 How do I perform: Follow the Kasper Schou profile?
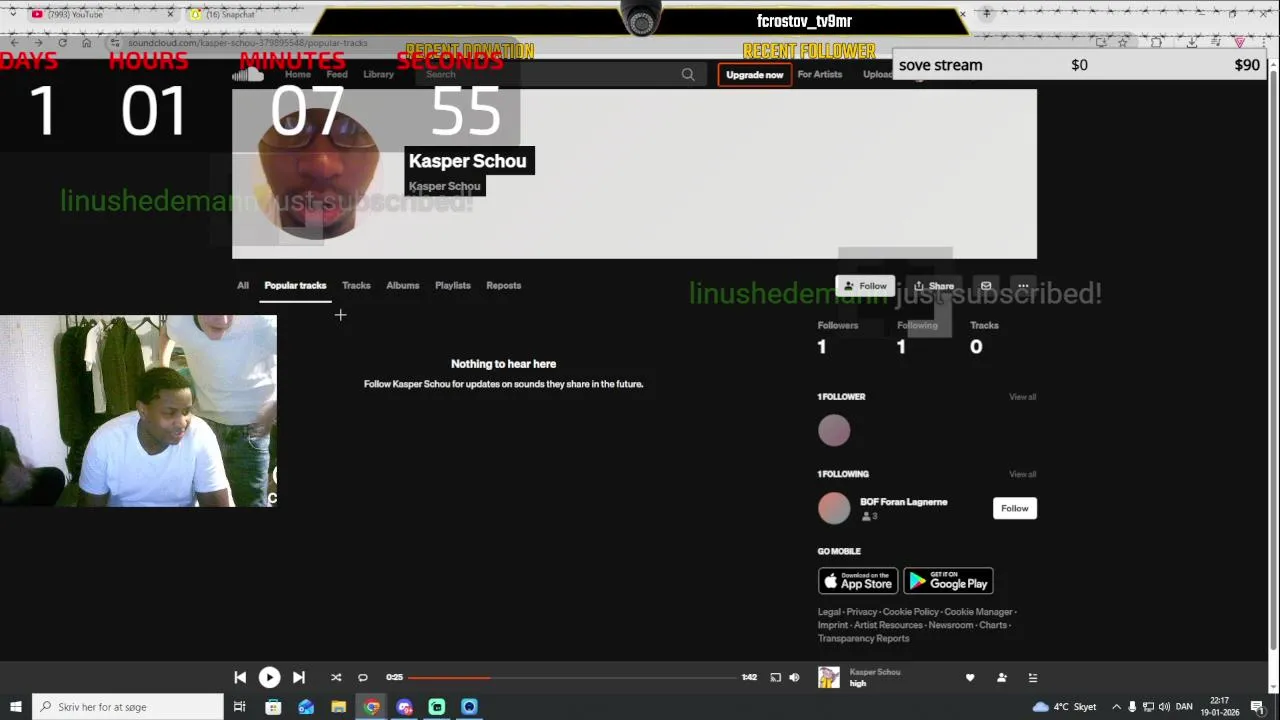click(x=865, y=286)
